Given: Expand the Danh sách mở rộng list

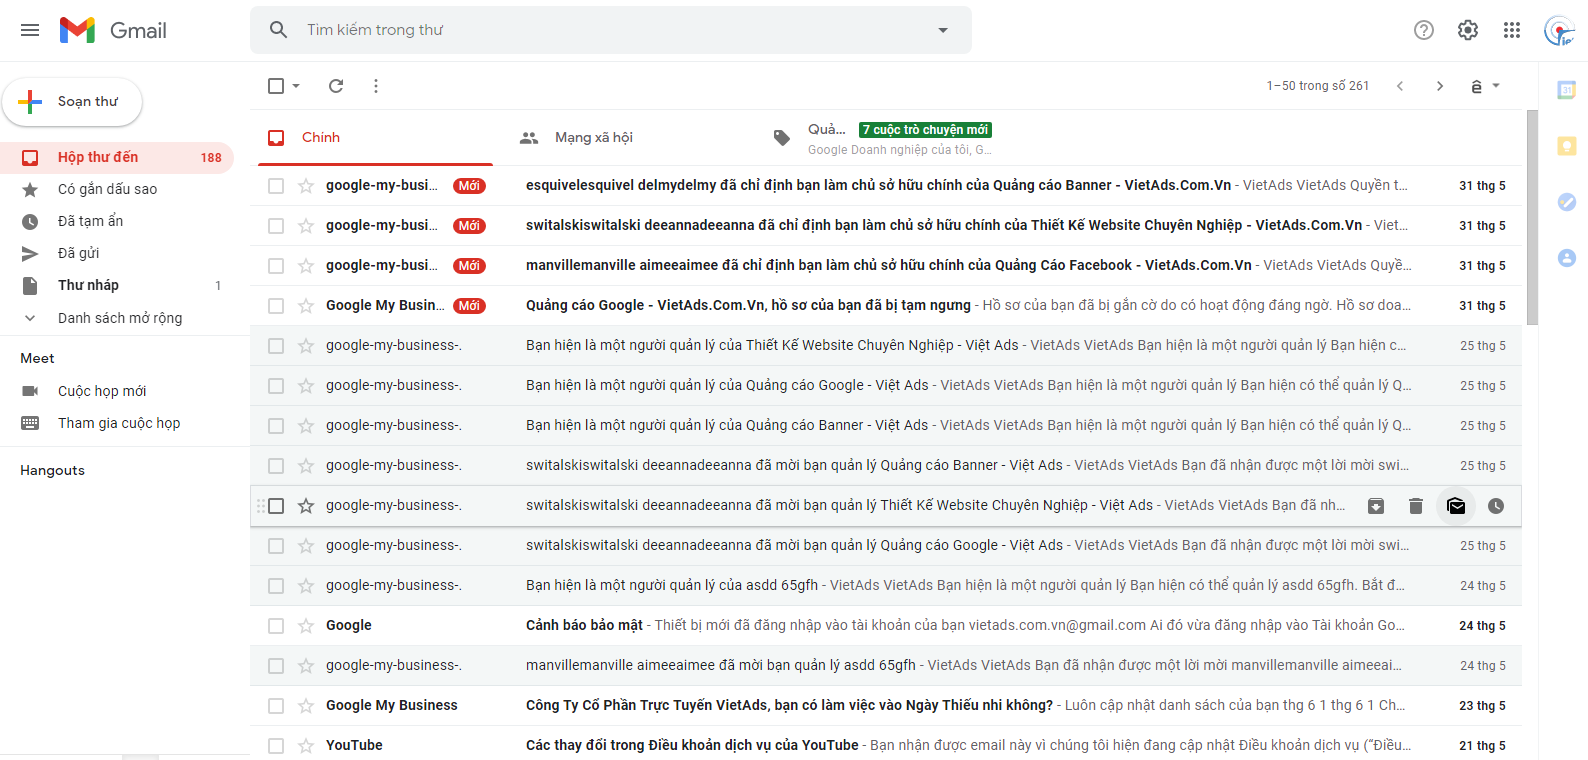Looking at the screenshot, I should (119, 318).
